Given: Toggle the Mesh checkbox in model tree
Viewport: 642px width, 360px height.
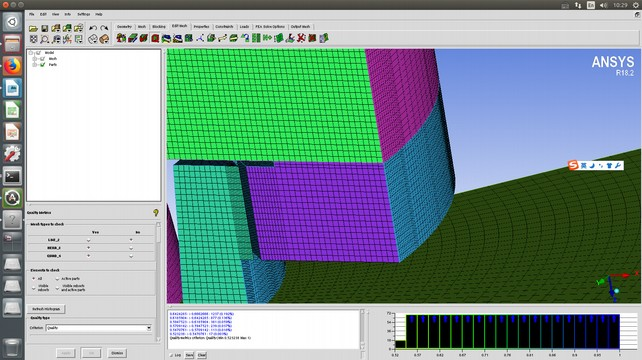Looking at the screenshot, I should click(x=42, y=59).
